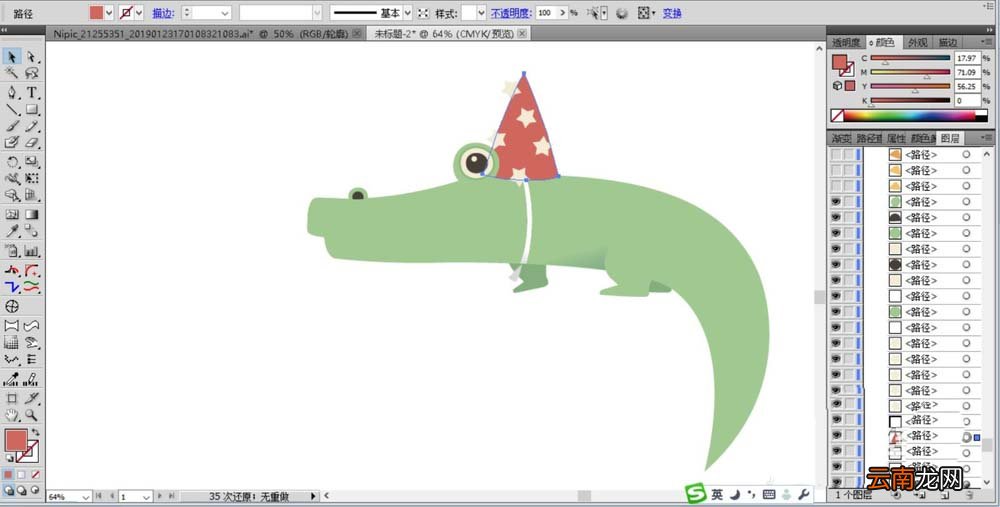Image resolution: width=1000 pixels, height=507 pixels.
Task: Toggle lock on dark semicircle path layer
Action: point(849,217)
